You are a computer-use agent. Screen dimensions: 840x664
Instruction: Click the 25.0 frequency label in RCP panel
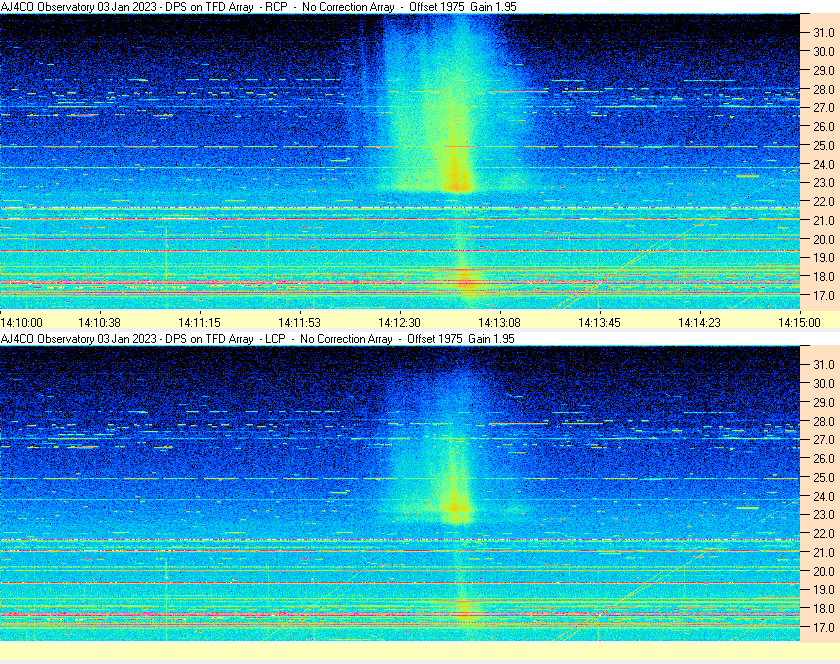tap(824, 145)
